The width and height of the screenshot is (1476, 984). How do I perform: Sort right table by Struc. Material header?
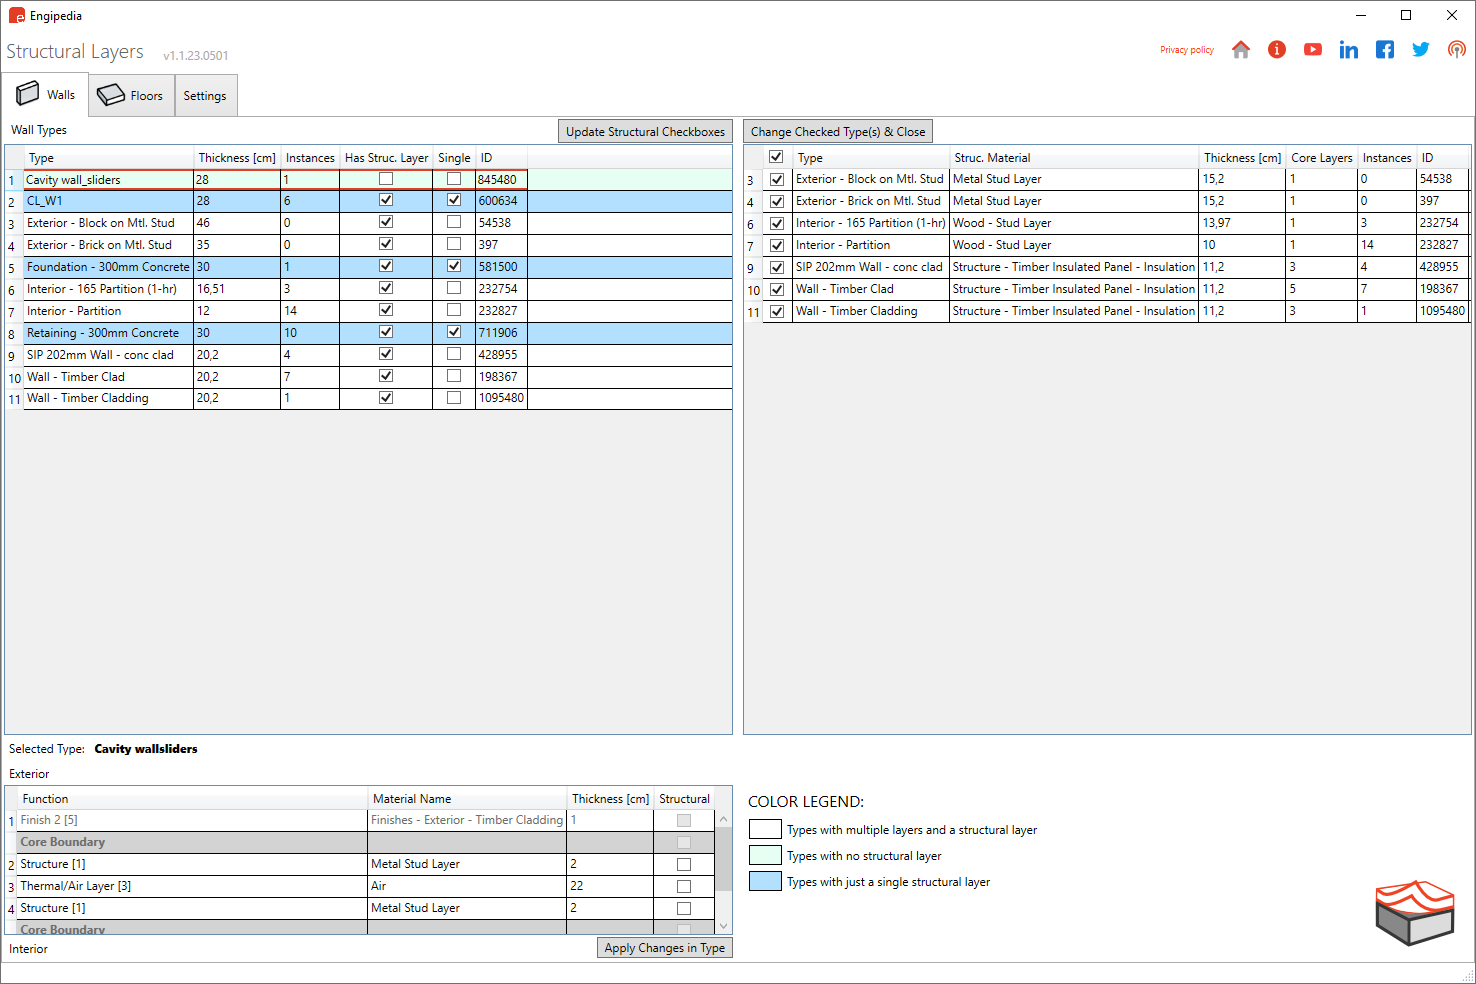[1074, 158]
